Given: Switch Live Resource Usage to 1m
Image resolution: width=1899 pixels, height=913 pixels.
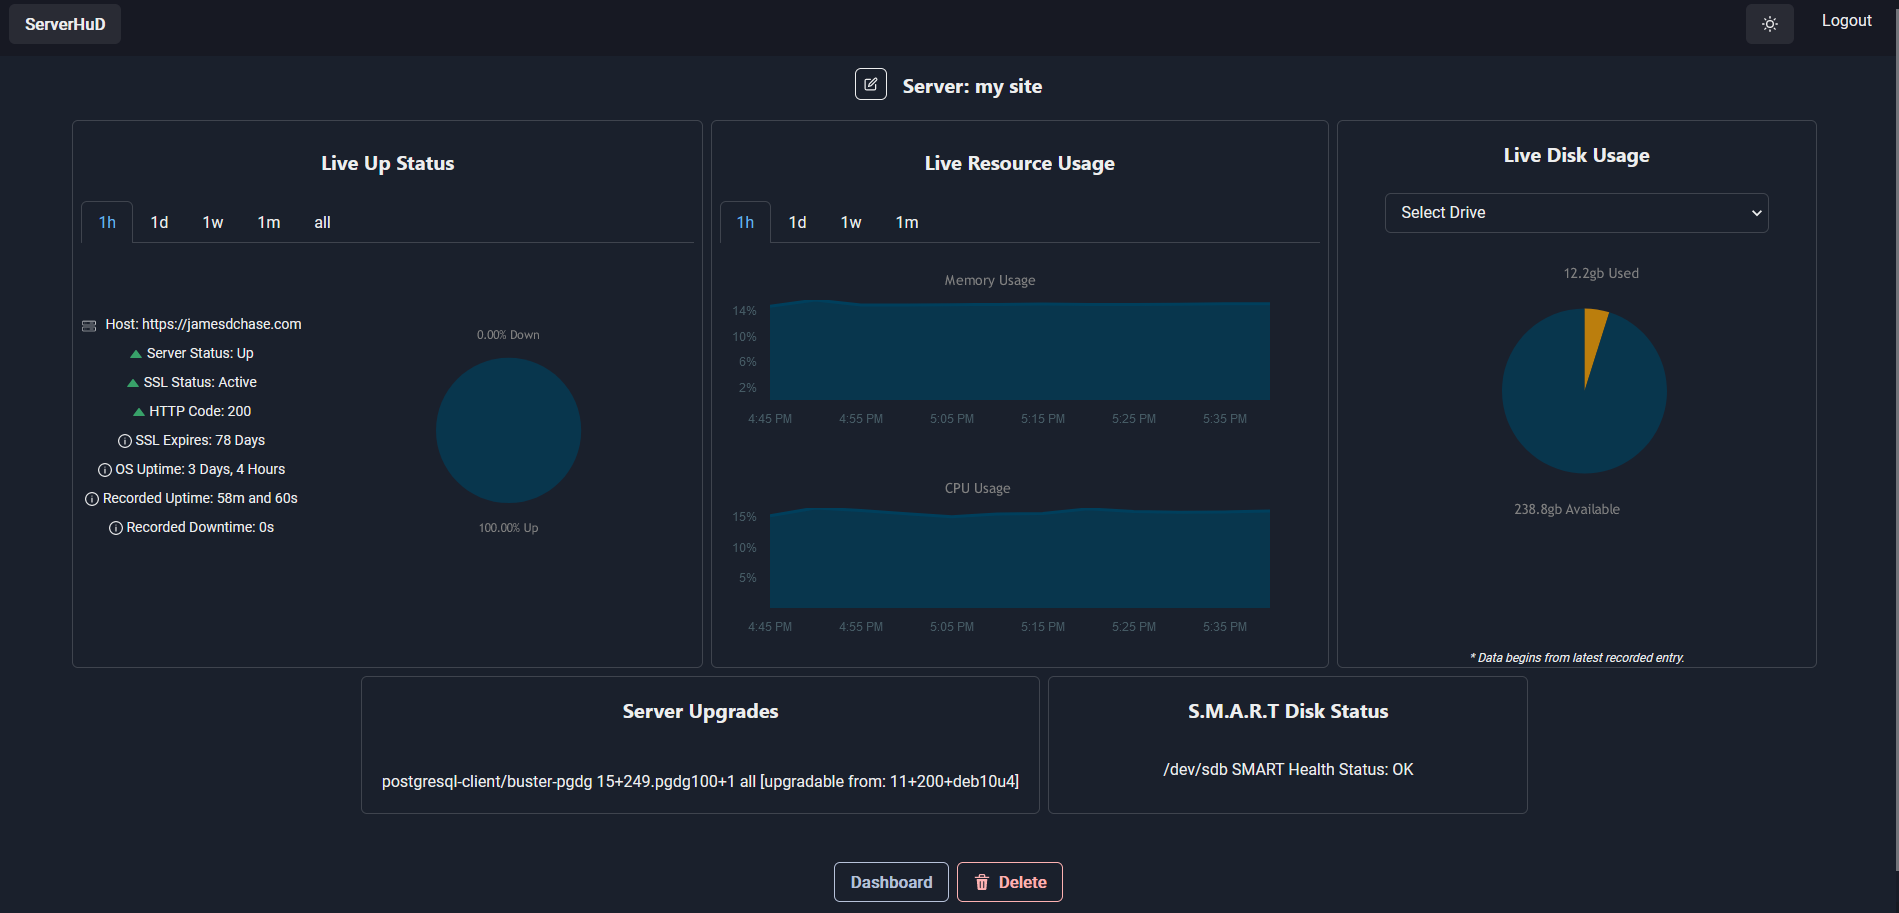Looking at the screenshot, I should pos(907,222).
